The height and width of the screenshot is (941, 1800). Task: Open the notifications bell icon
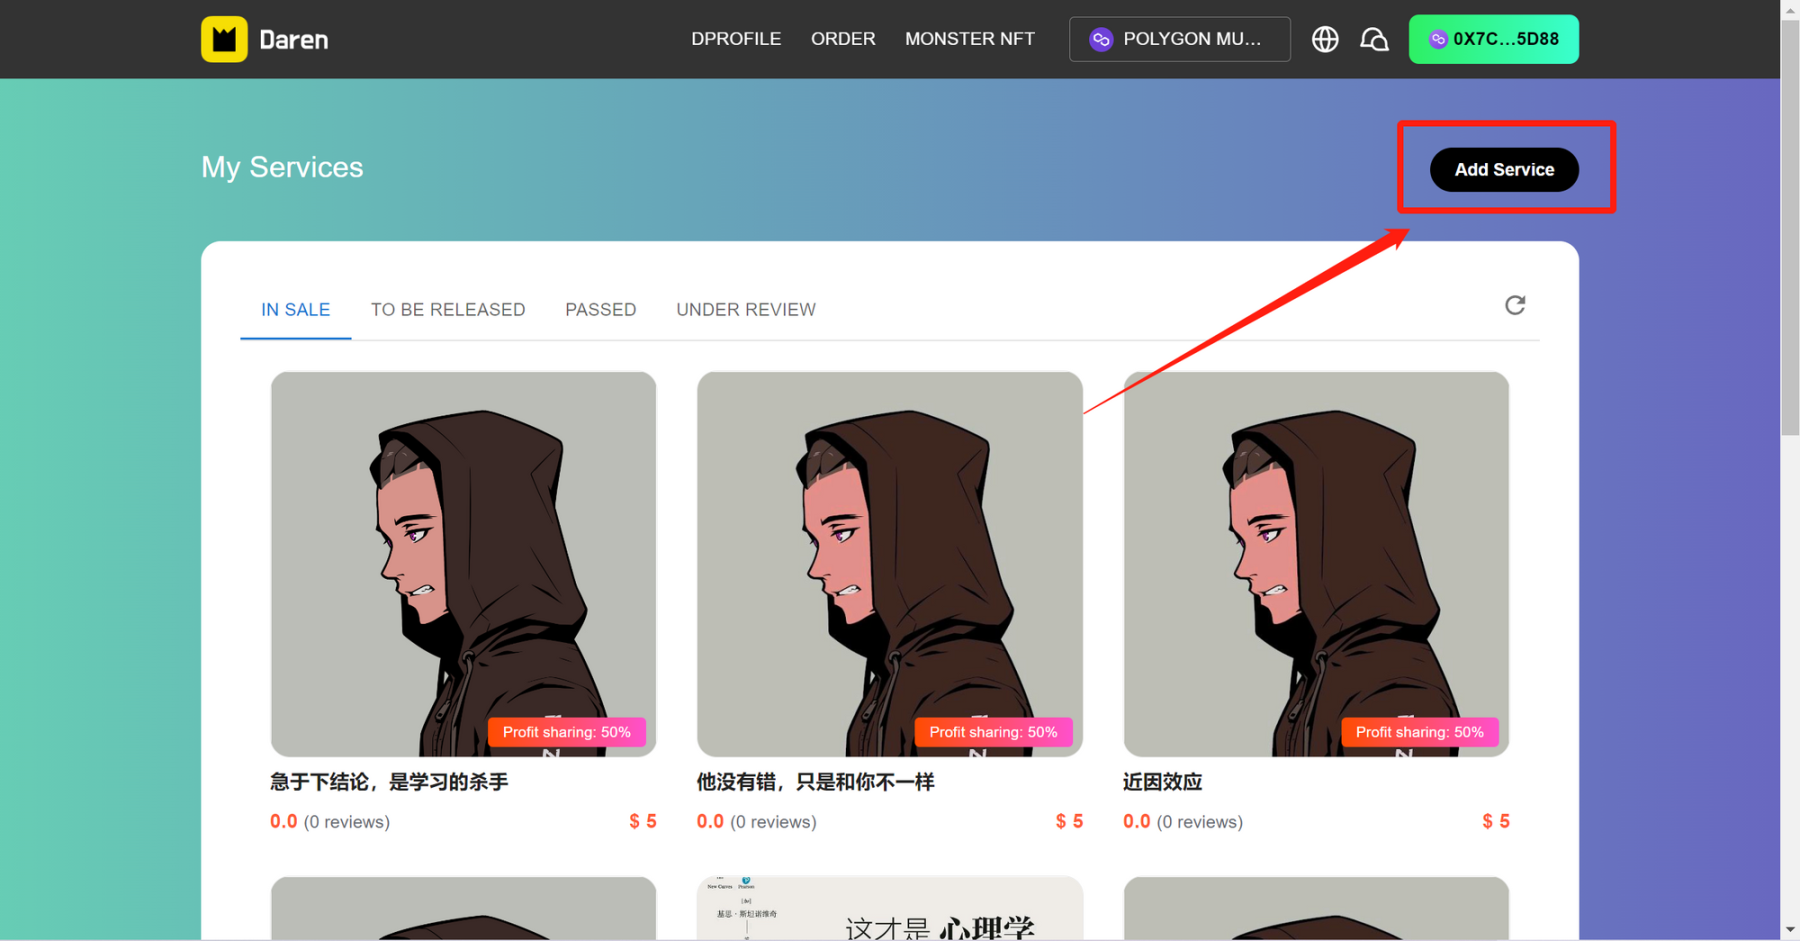coord(1374,39)
